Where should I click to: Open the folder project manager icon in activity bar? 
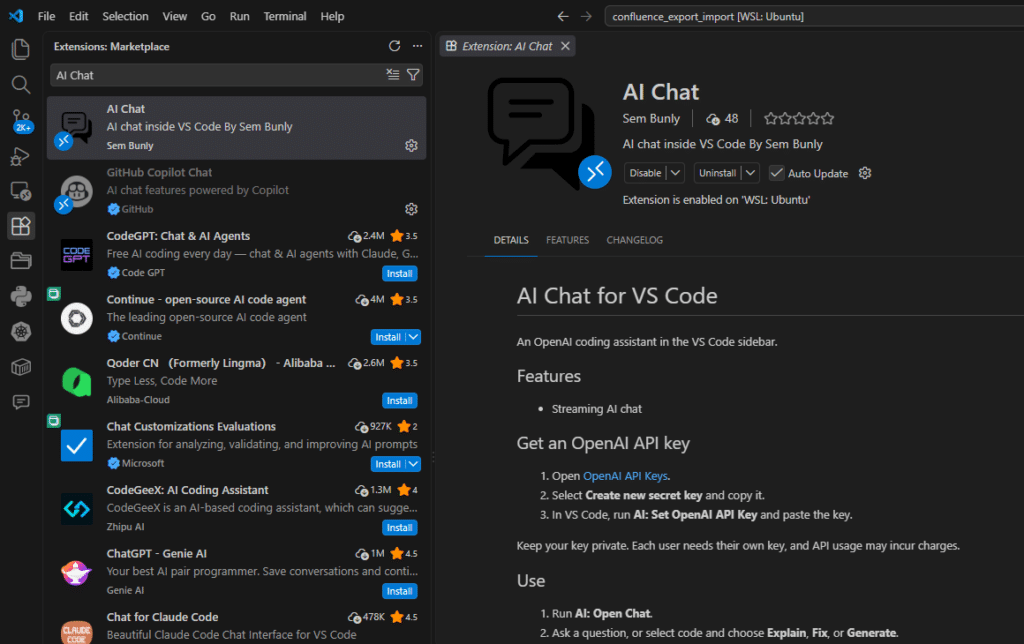[x=21, y=261]
